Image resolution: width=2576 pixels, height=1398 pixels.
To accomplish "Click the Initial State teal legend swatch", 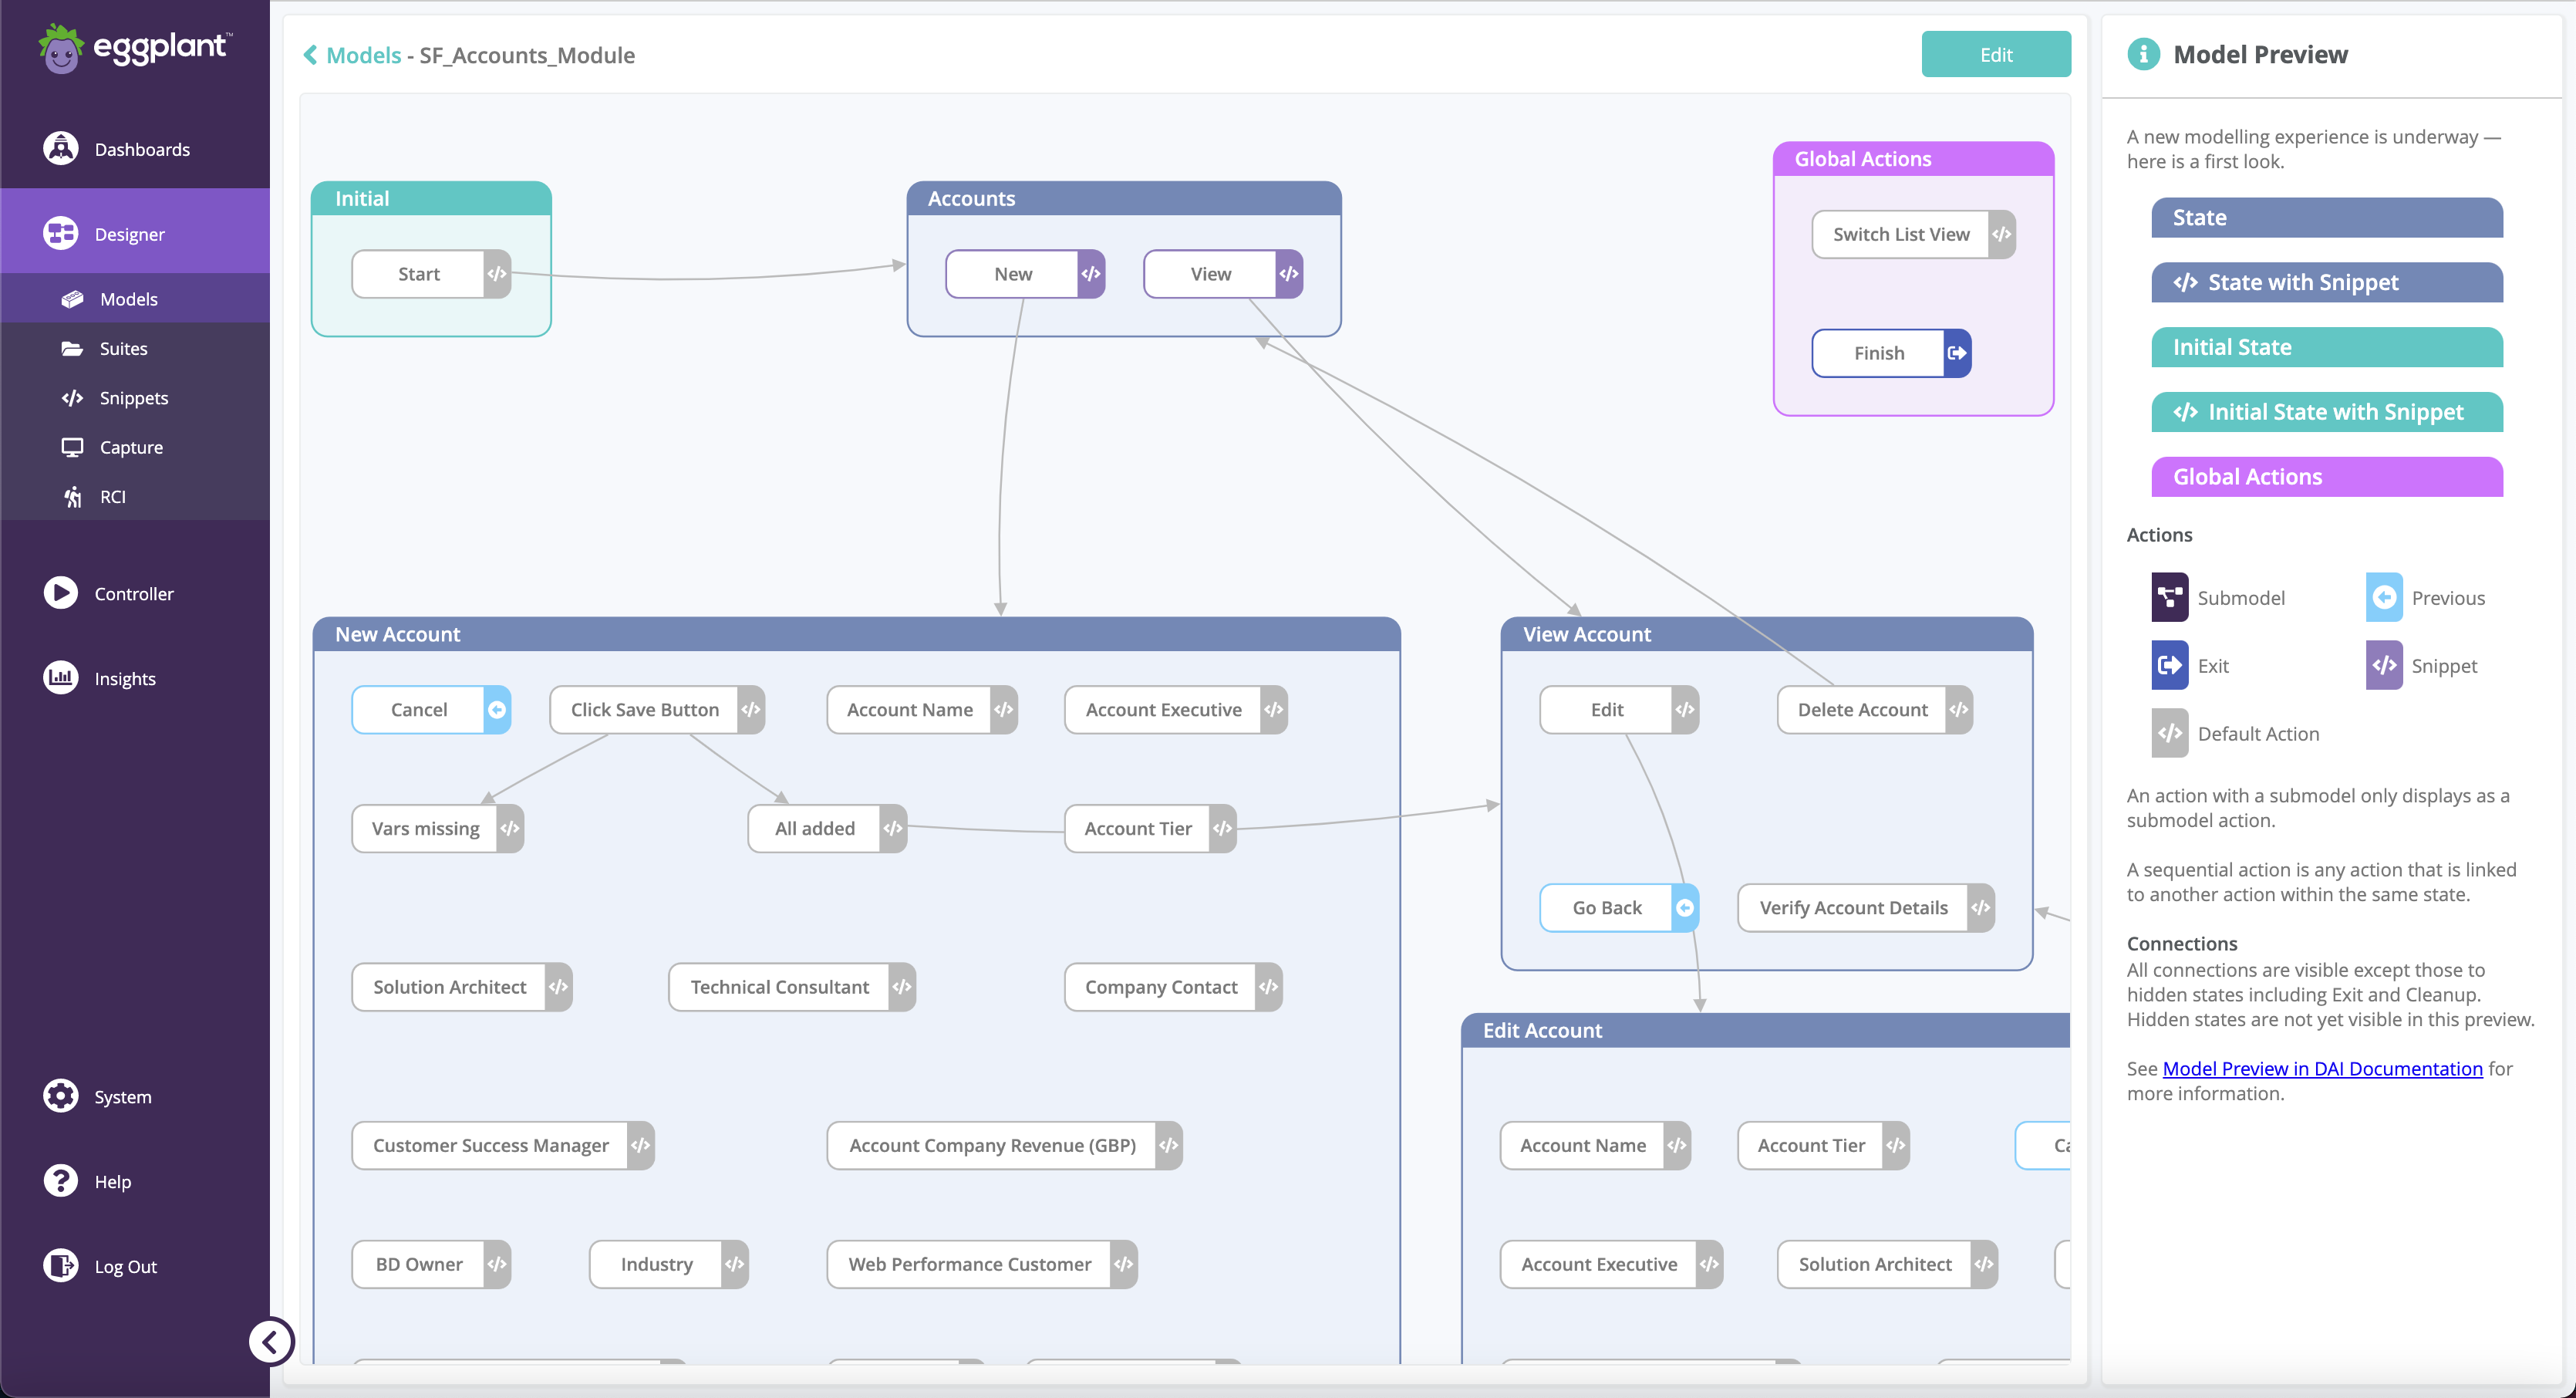I will tap(2326, 347).
